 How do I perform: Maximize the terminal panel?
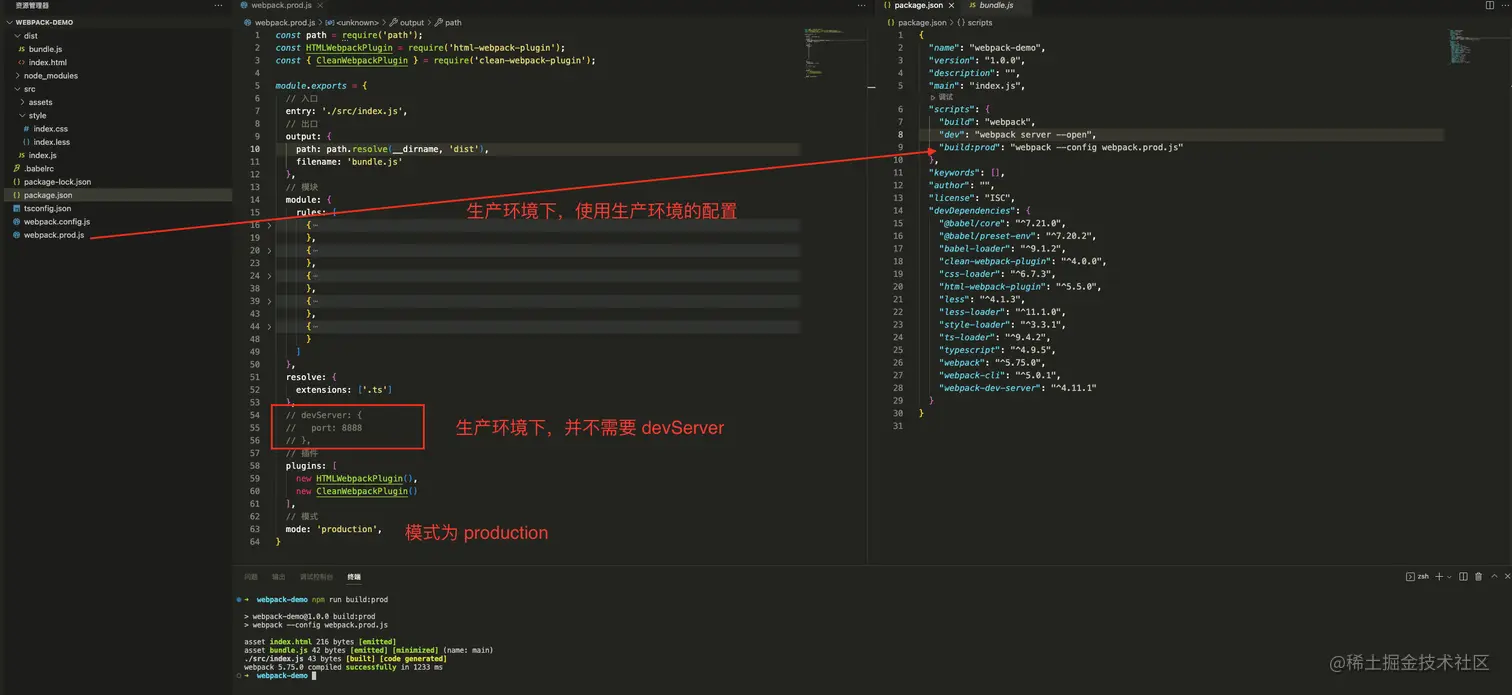1495,577
